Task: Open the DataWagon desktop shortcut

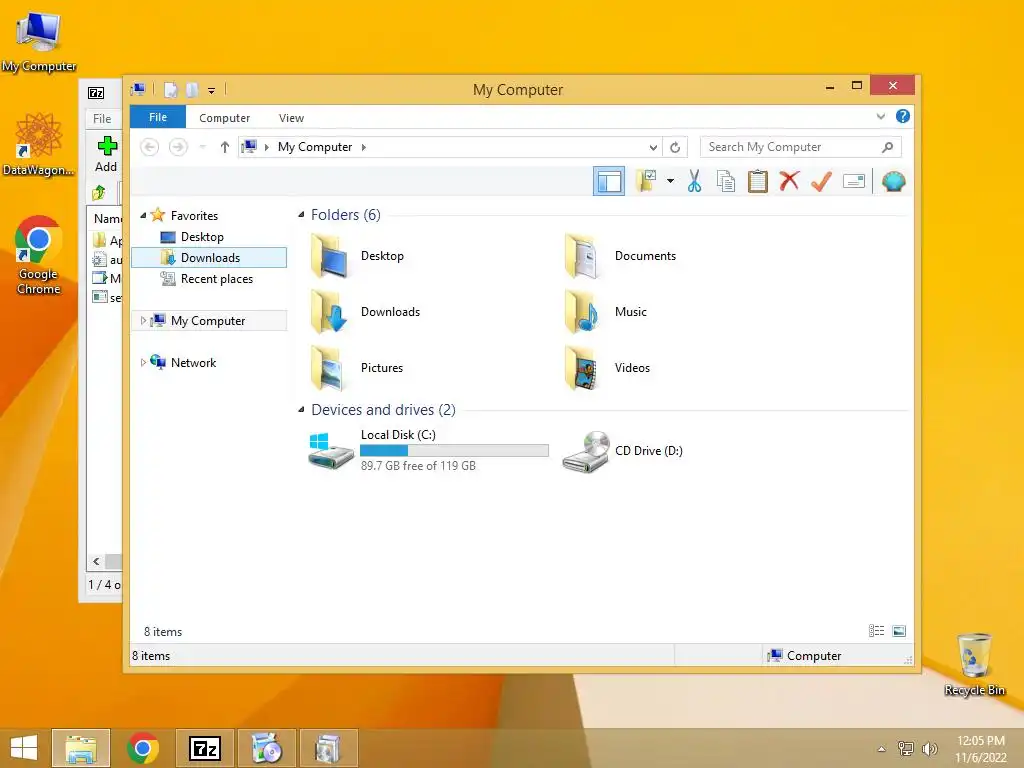Action: [x=39, y=144]
